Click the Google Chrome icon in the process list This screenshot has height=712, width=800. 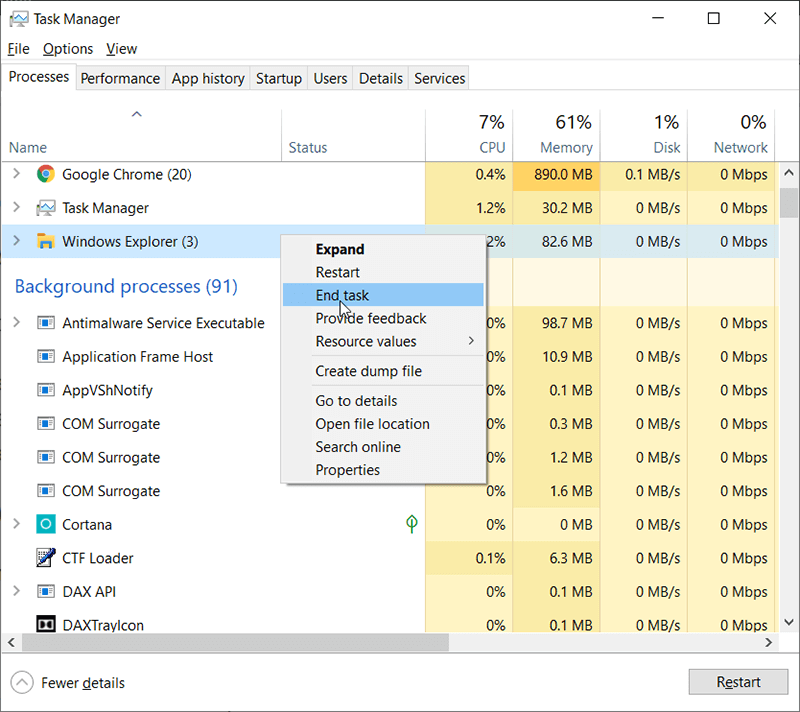tap(44, 174)
